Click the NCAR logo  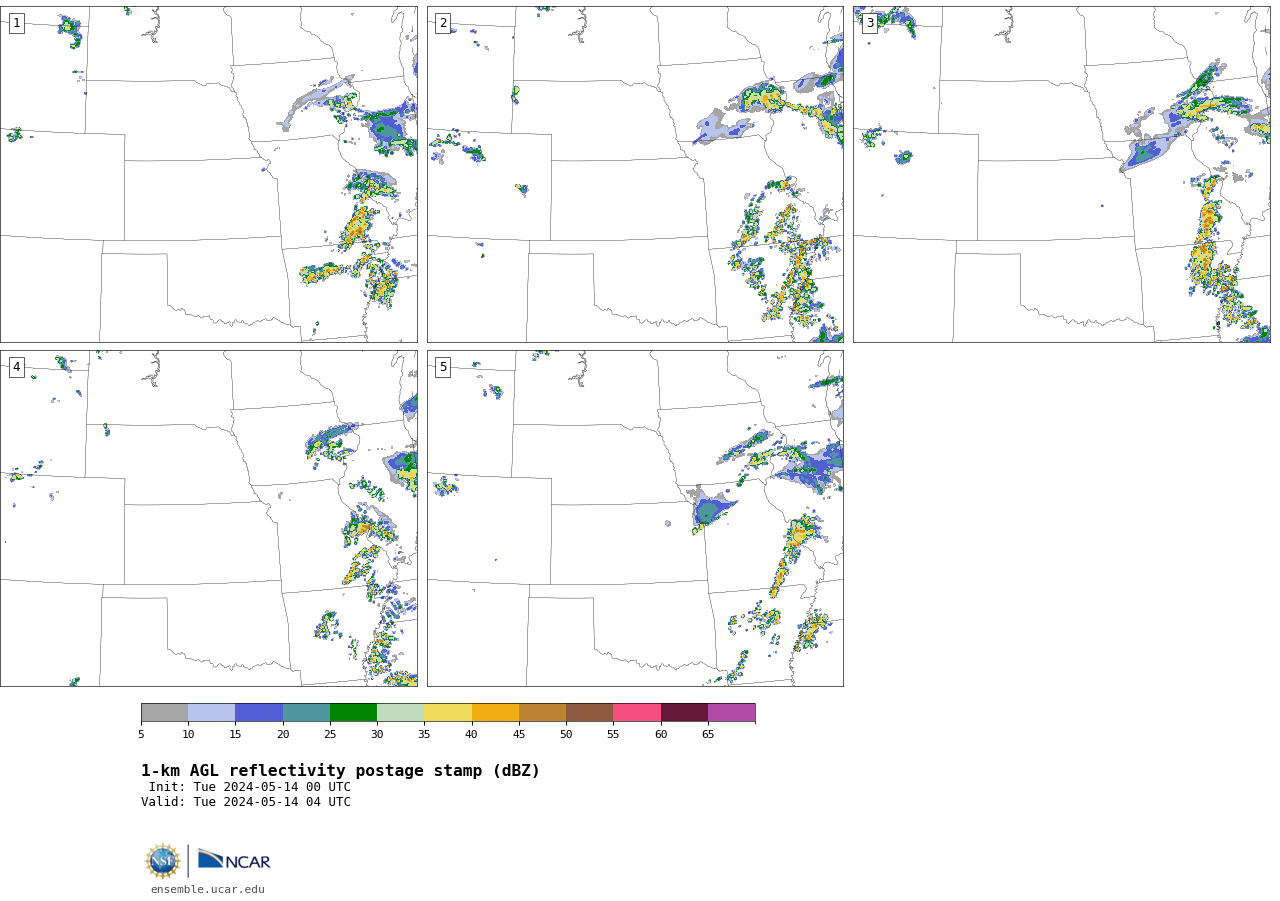(x=234, y=861)
